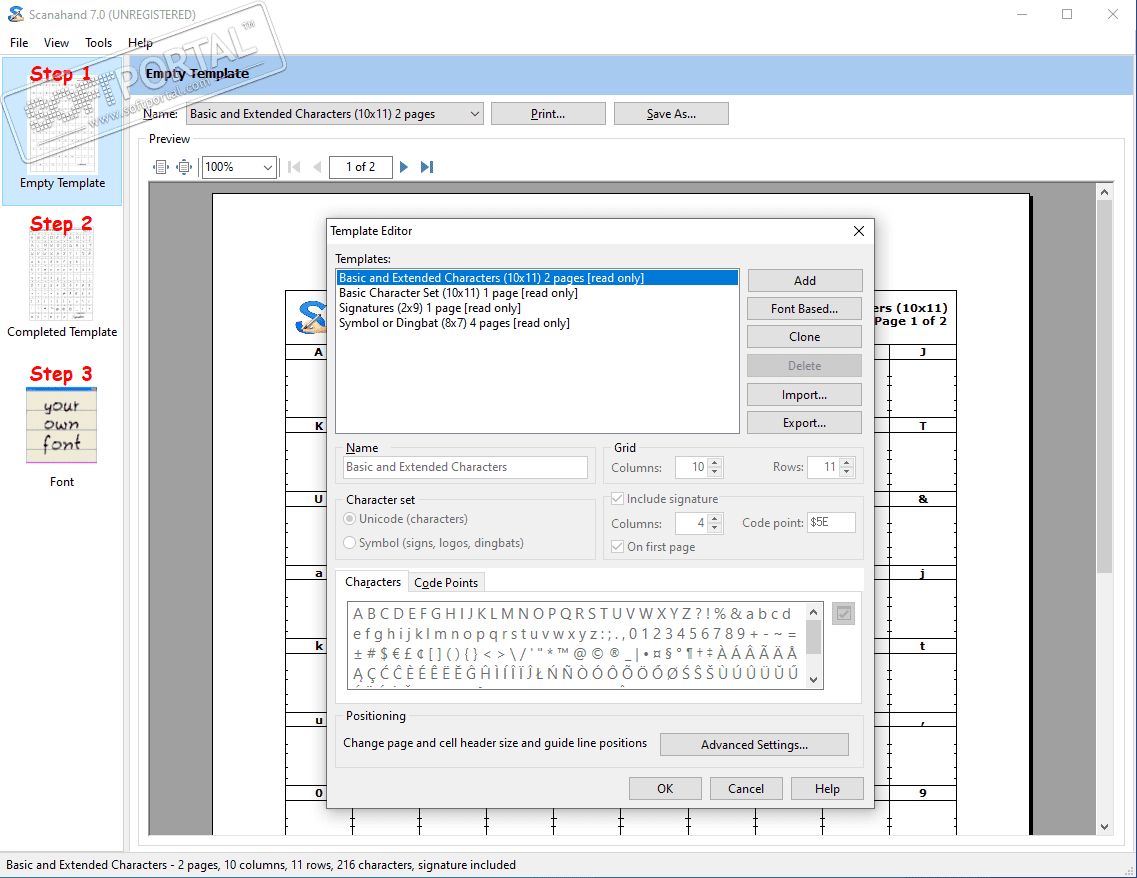The width and height of the screenshot is (1137, 878).
Task: Select Basic and Extended Characters (10x11) template
Action: [x=537, y=278]
